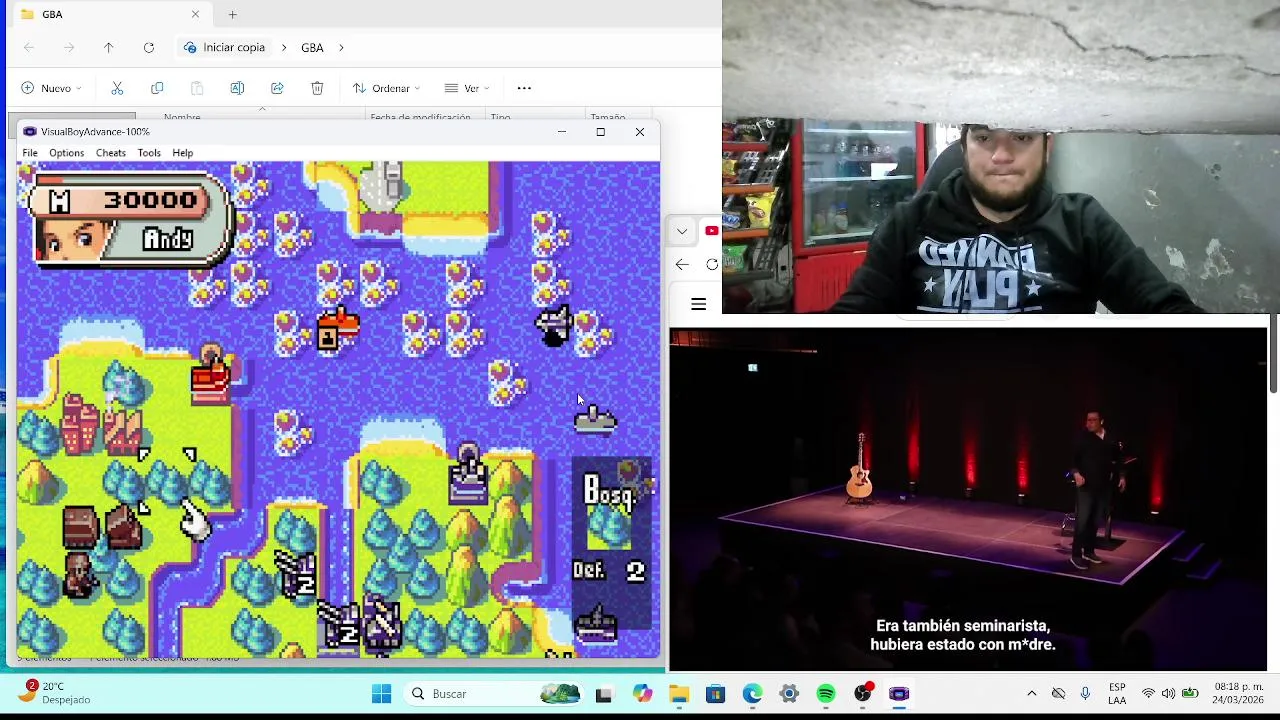Open the Options menu in VisualBoyAdvance

[x=66, y=153]
